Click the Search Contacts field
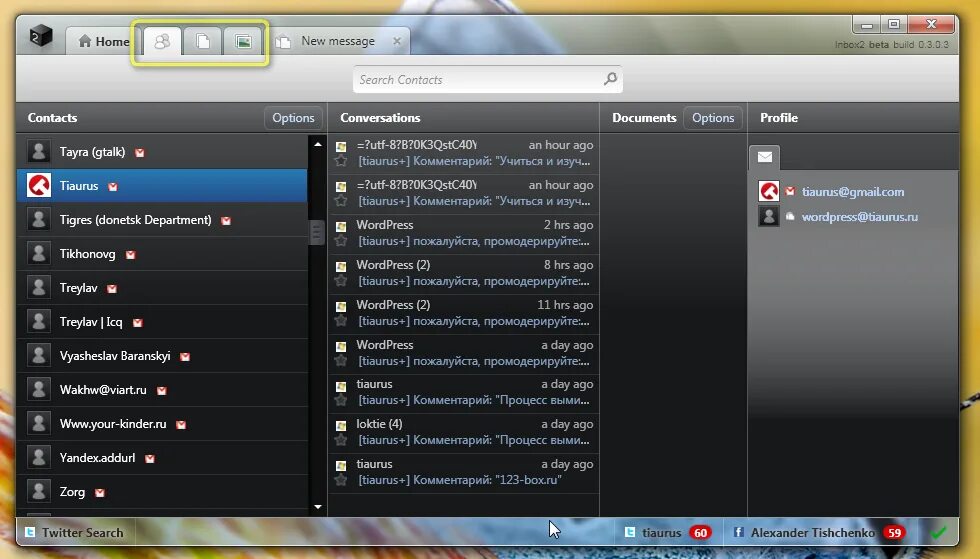 [488, 79]
